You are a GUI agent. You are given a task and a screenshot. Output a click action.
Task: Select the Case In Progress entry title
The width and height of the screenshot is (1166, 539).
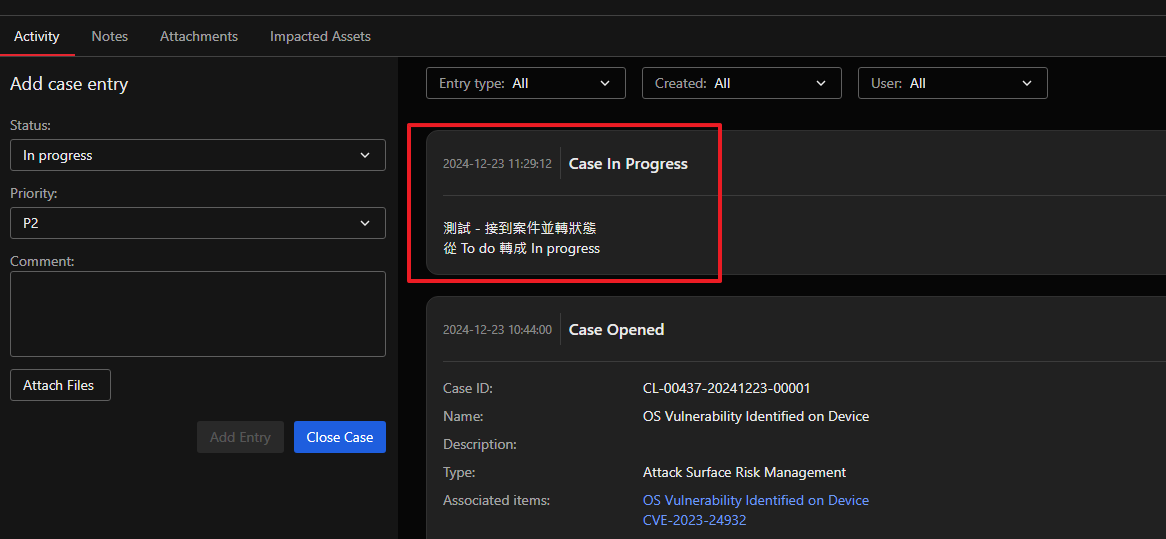point(628,164)
